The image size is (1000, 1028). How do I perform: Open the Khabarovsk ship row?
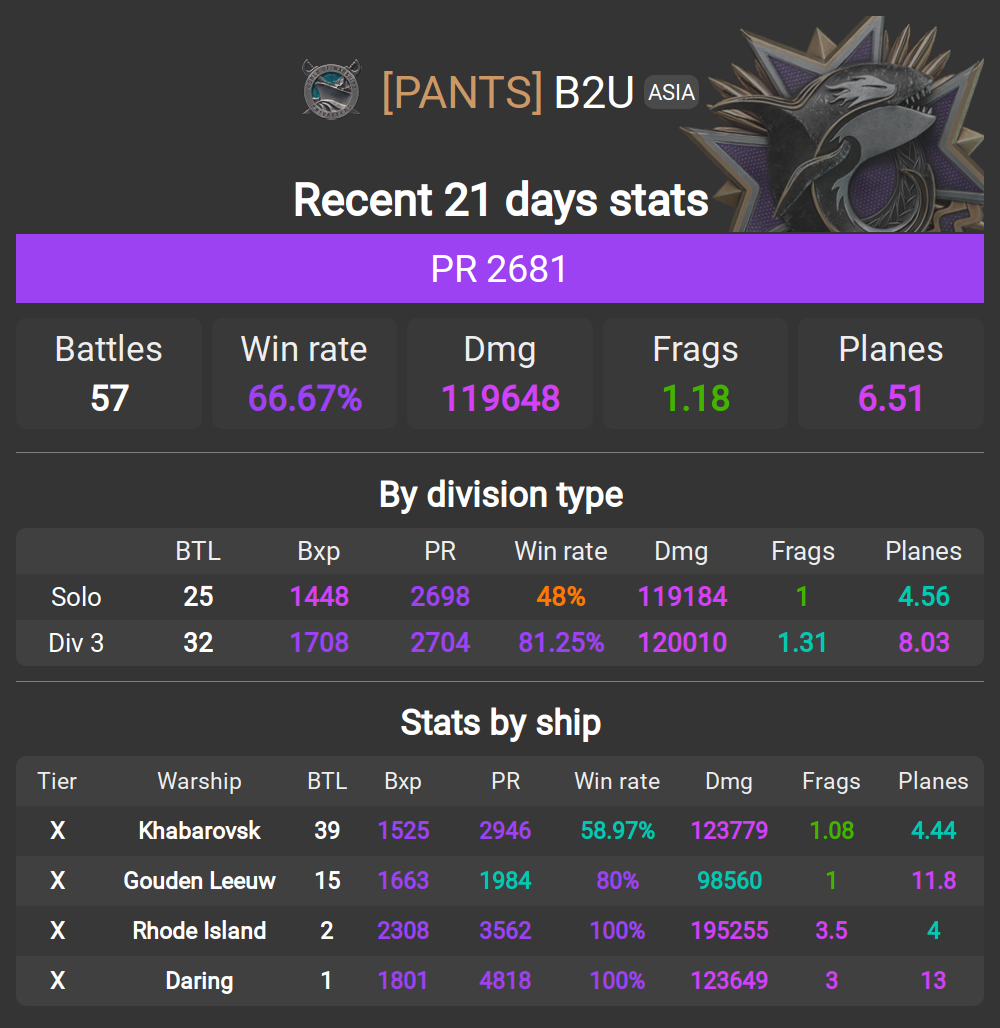[199, 830]
